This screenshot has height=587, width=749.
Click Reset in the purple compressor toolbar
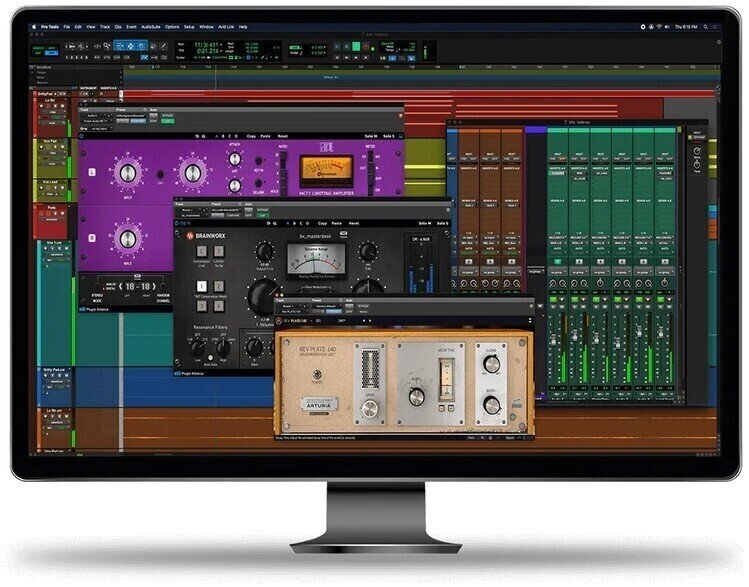point(283,136)
